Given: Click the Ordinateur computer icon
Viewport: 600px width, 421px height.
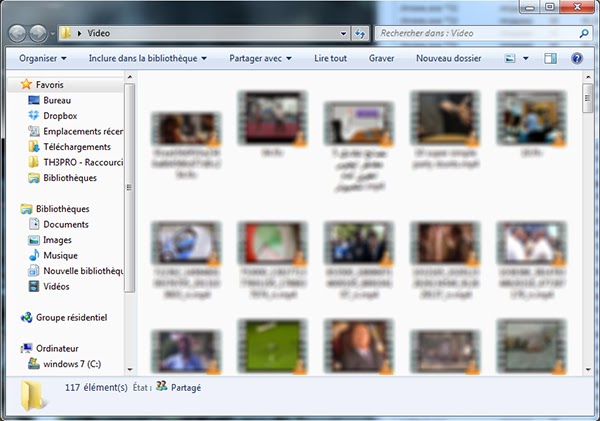Looking at the screenshot, I should coord(26,348).
